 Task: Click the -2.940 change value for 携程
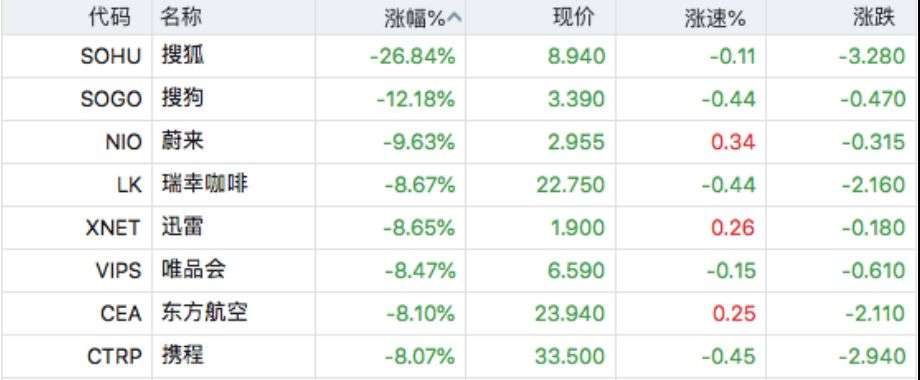coord(874,356)
